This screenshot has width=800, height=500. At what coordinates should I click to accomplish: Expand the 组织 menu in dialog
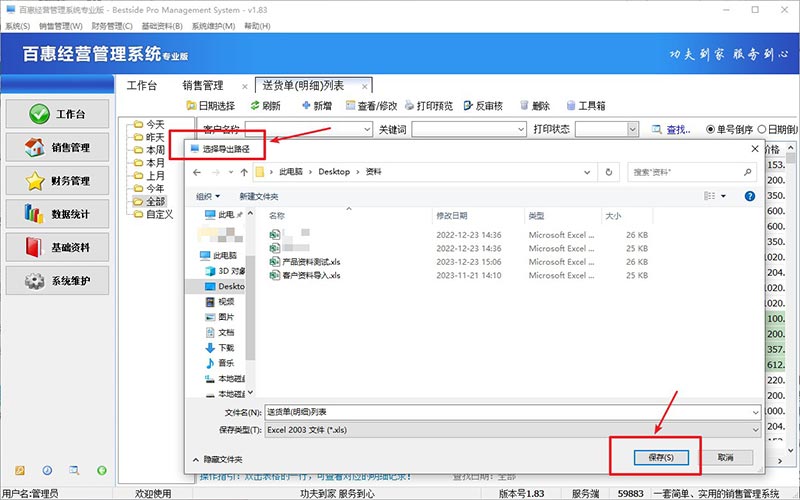(x=208, y=196)
